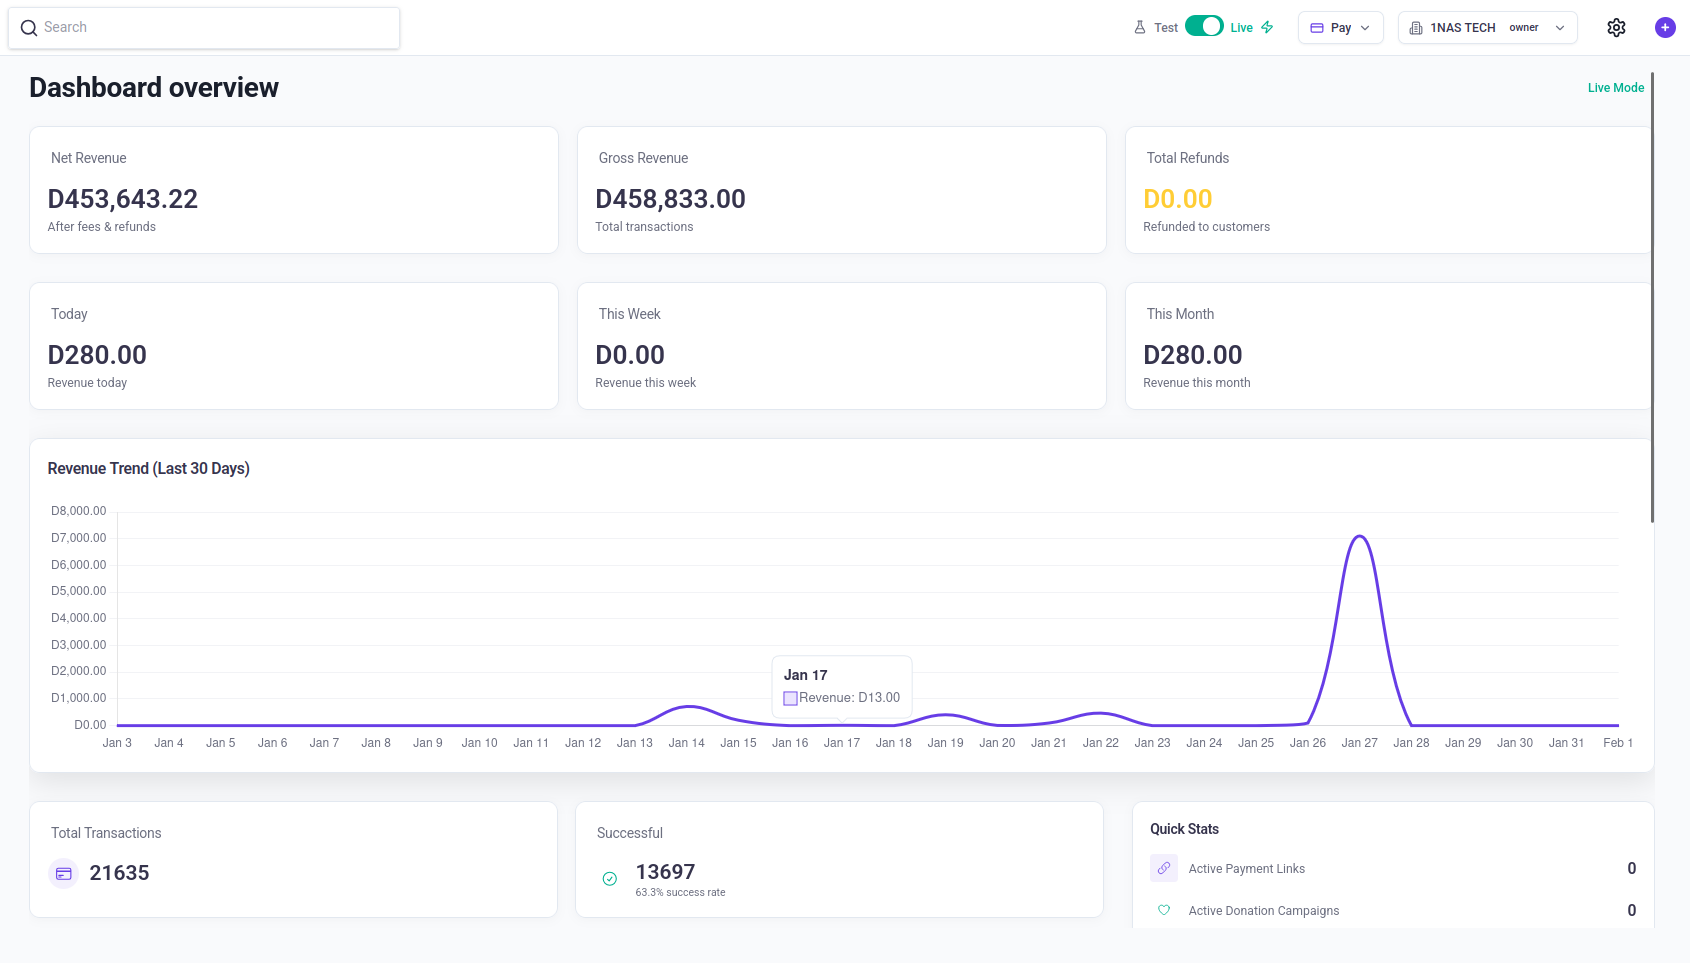Click the Live Mode label
Viewport: 1690px width, 963px height.
click(1616, 87)
